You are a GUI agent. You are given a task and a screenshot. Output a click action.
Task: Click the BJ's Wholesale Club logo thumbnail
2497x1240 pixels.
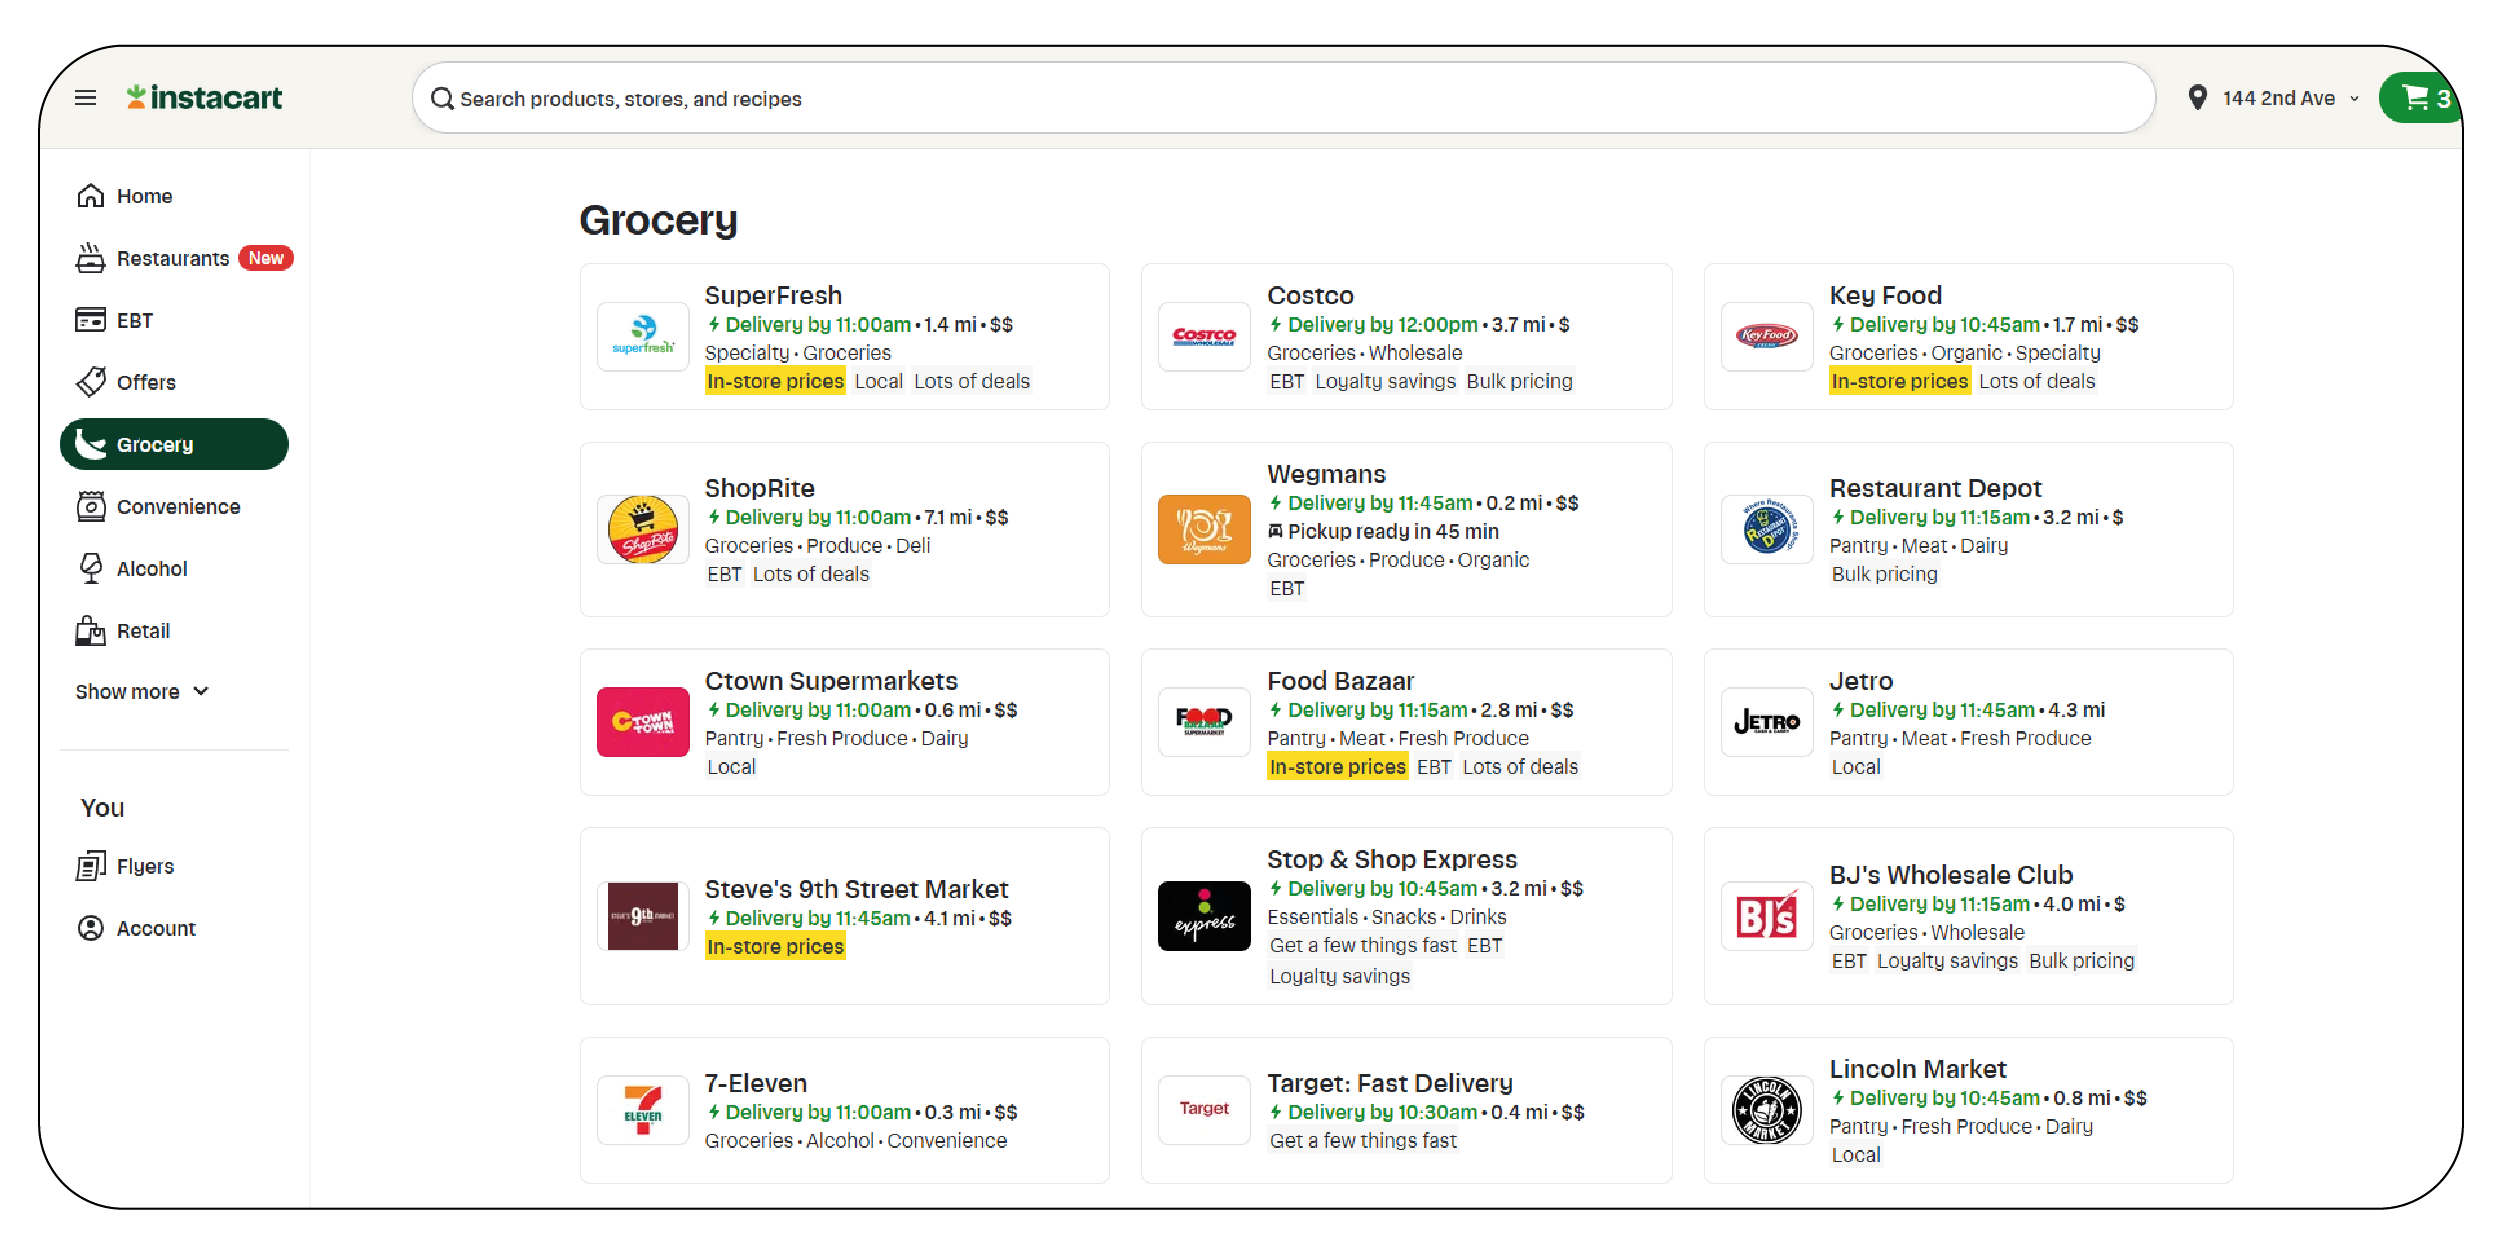point(1767,916)
